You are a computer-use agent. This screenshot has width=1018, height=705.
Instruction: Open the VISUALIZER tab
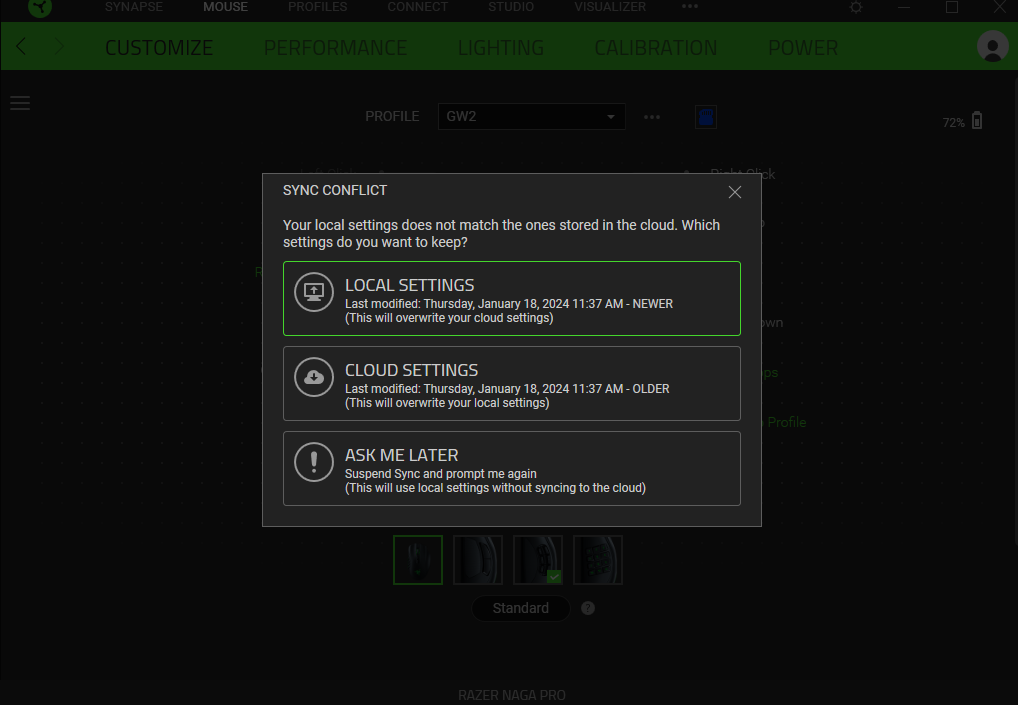pyautogui.click(x=610, y=6)
